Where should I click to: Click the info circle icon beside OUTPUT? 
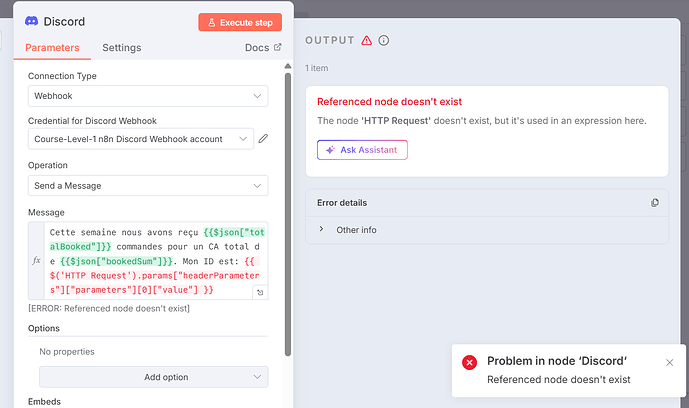click(x=384, y=41)
